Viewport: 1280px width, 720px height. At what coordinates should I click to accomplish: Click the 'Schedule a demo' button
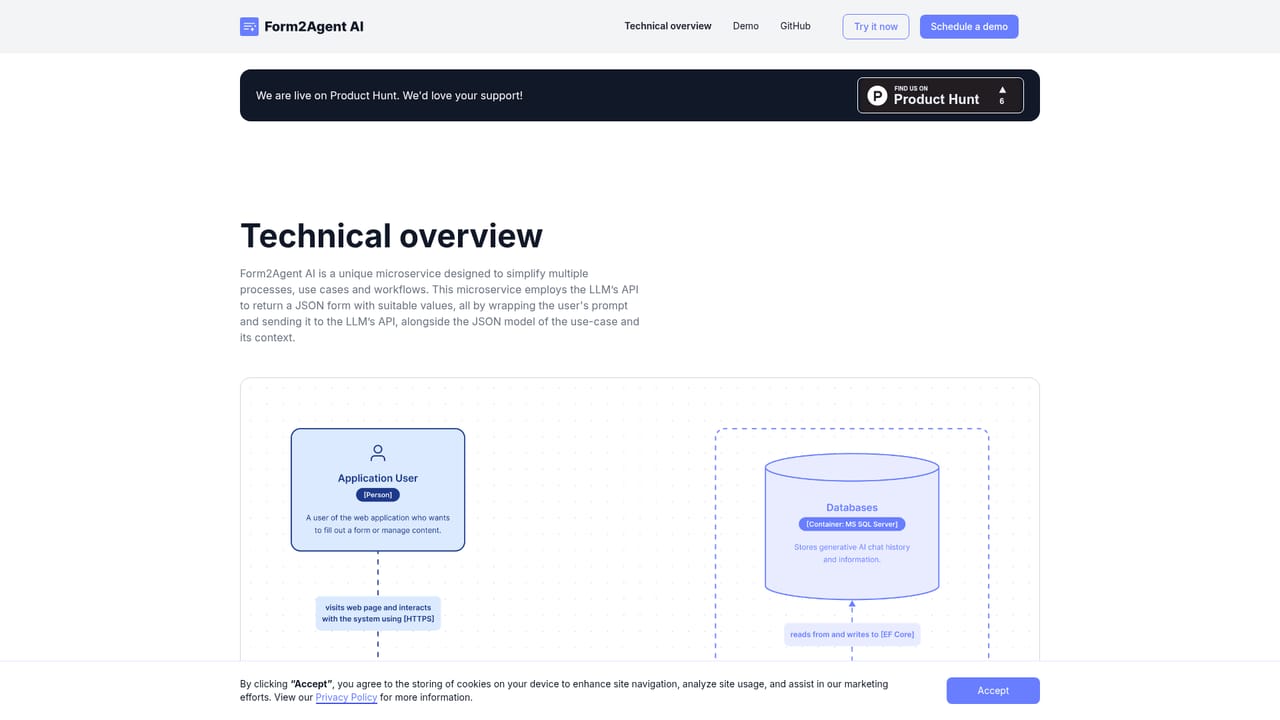[x=969, y=27]
